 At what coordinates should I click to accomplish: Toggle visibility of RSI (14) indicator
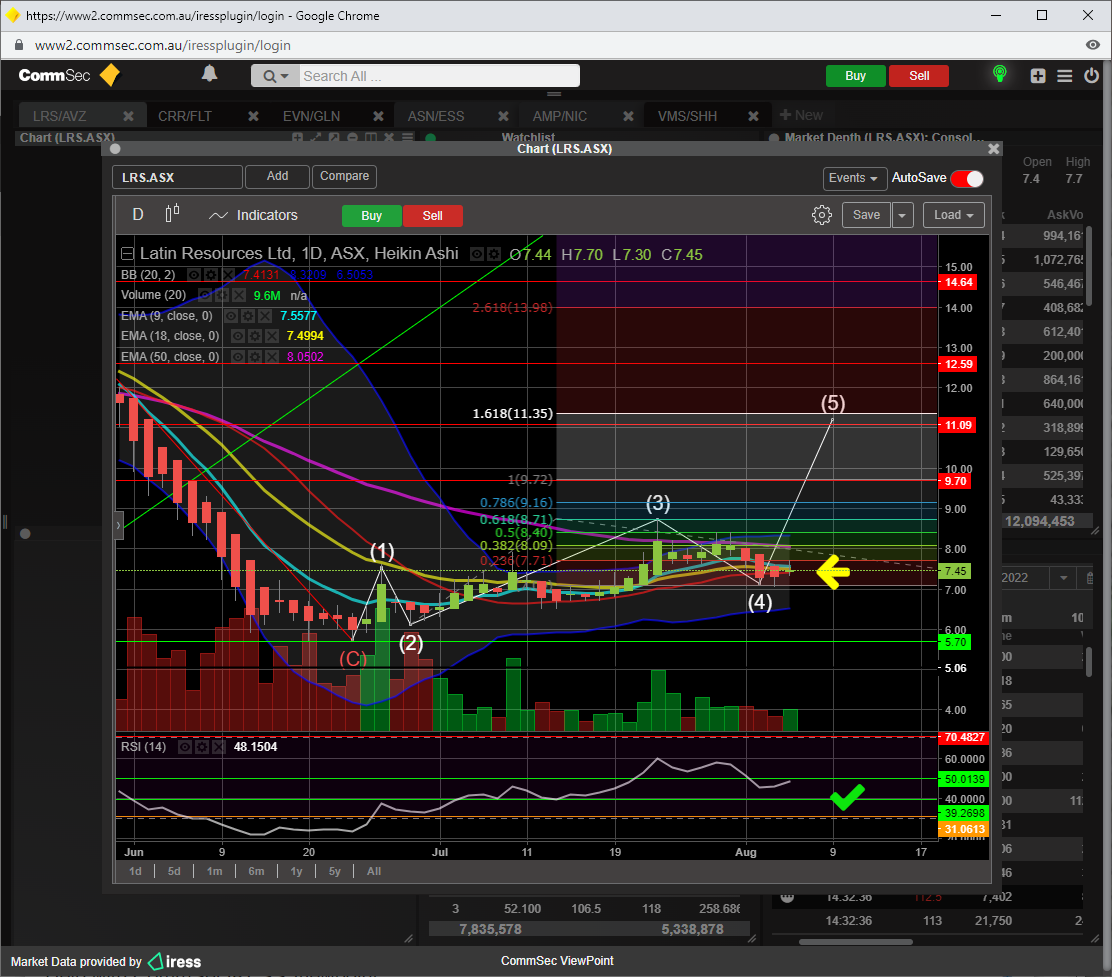[185, 747]
